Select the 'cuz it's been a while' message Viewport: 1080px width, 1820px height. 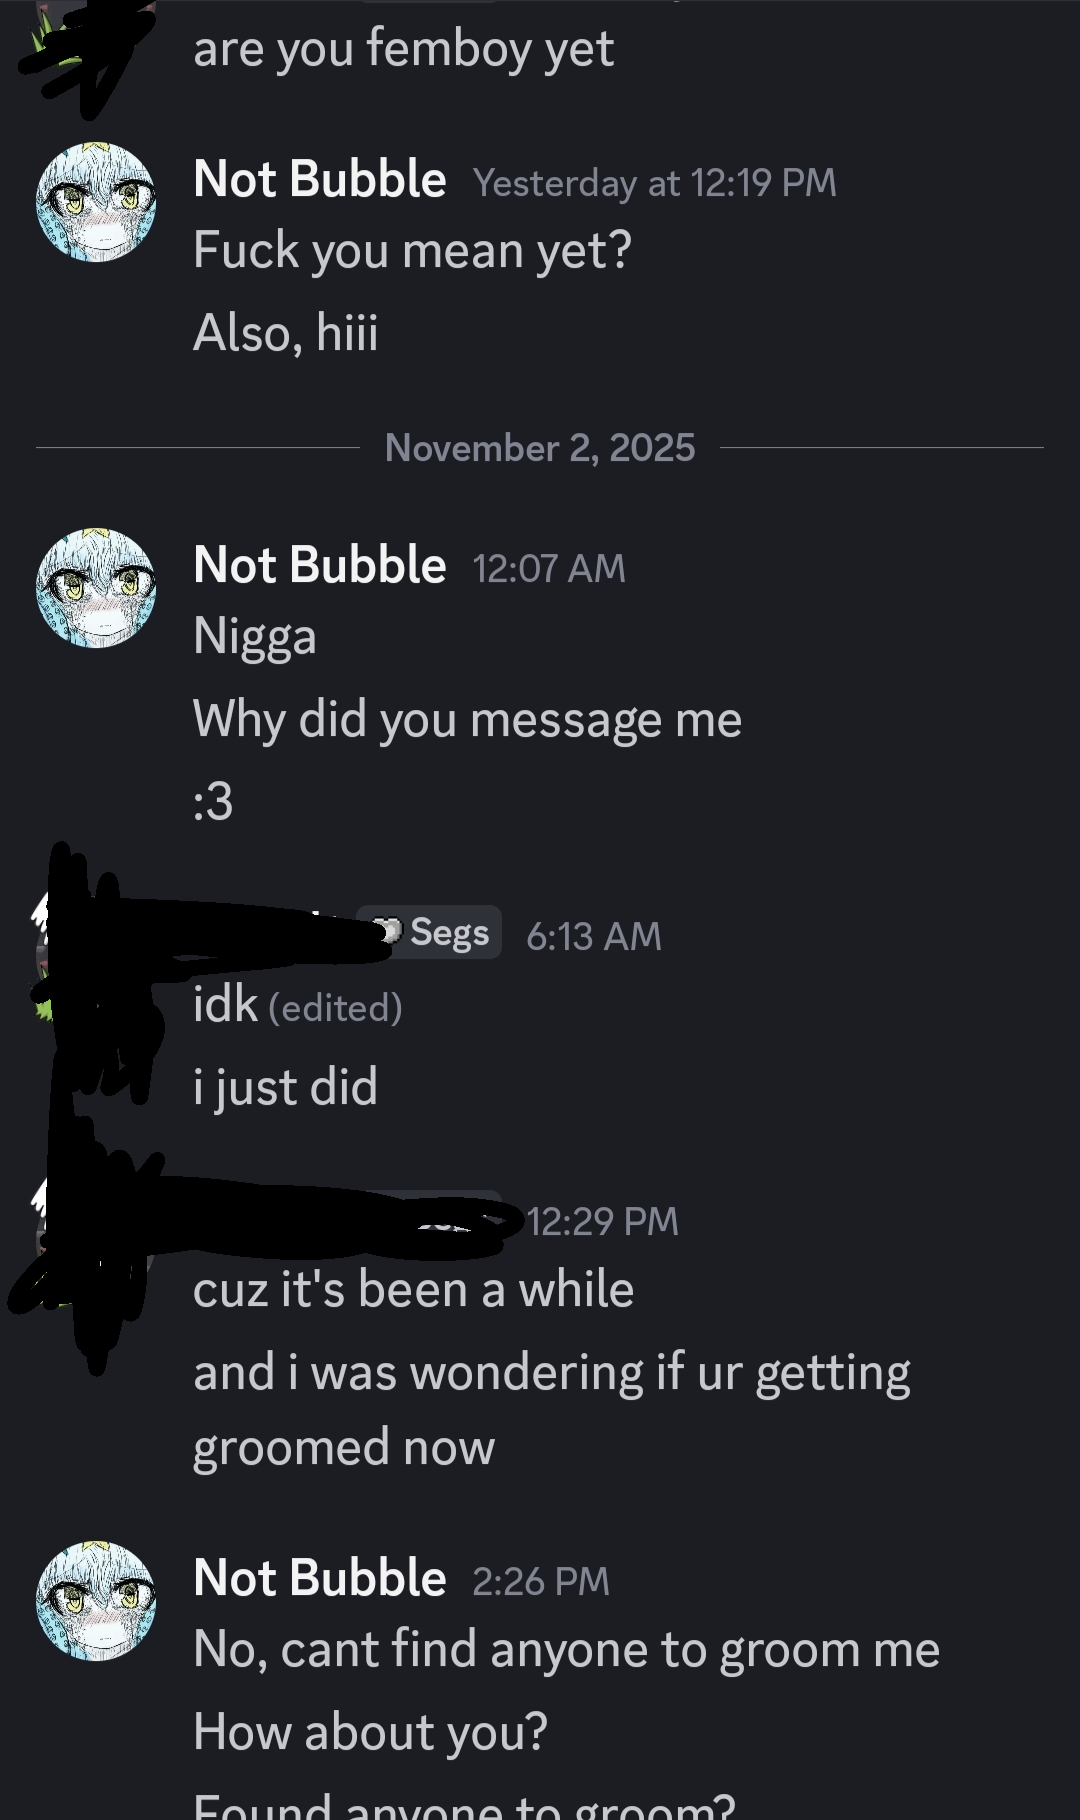coord(414,1290)
